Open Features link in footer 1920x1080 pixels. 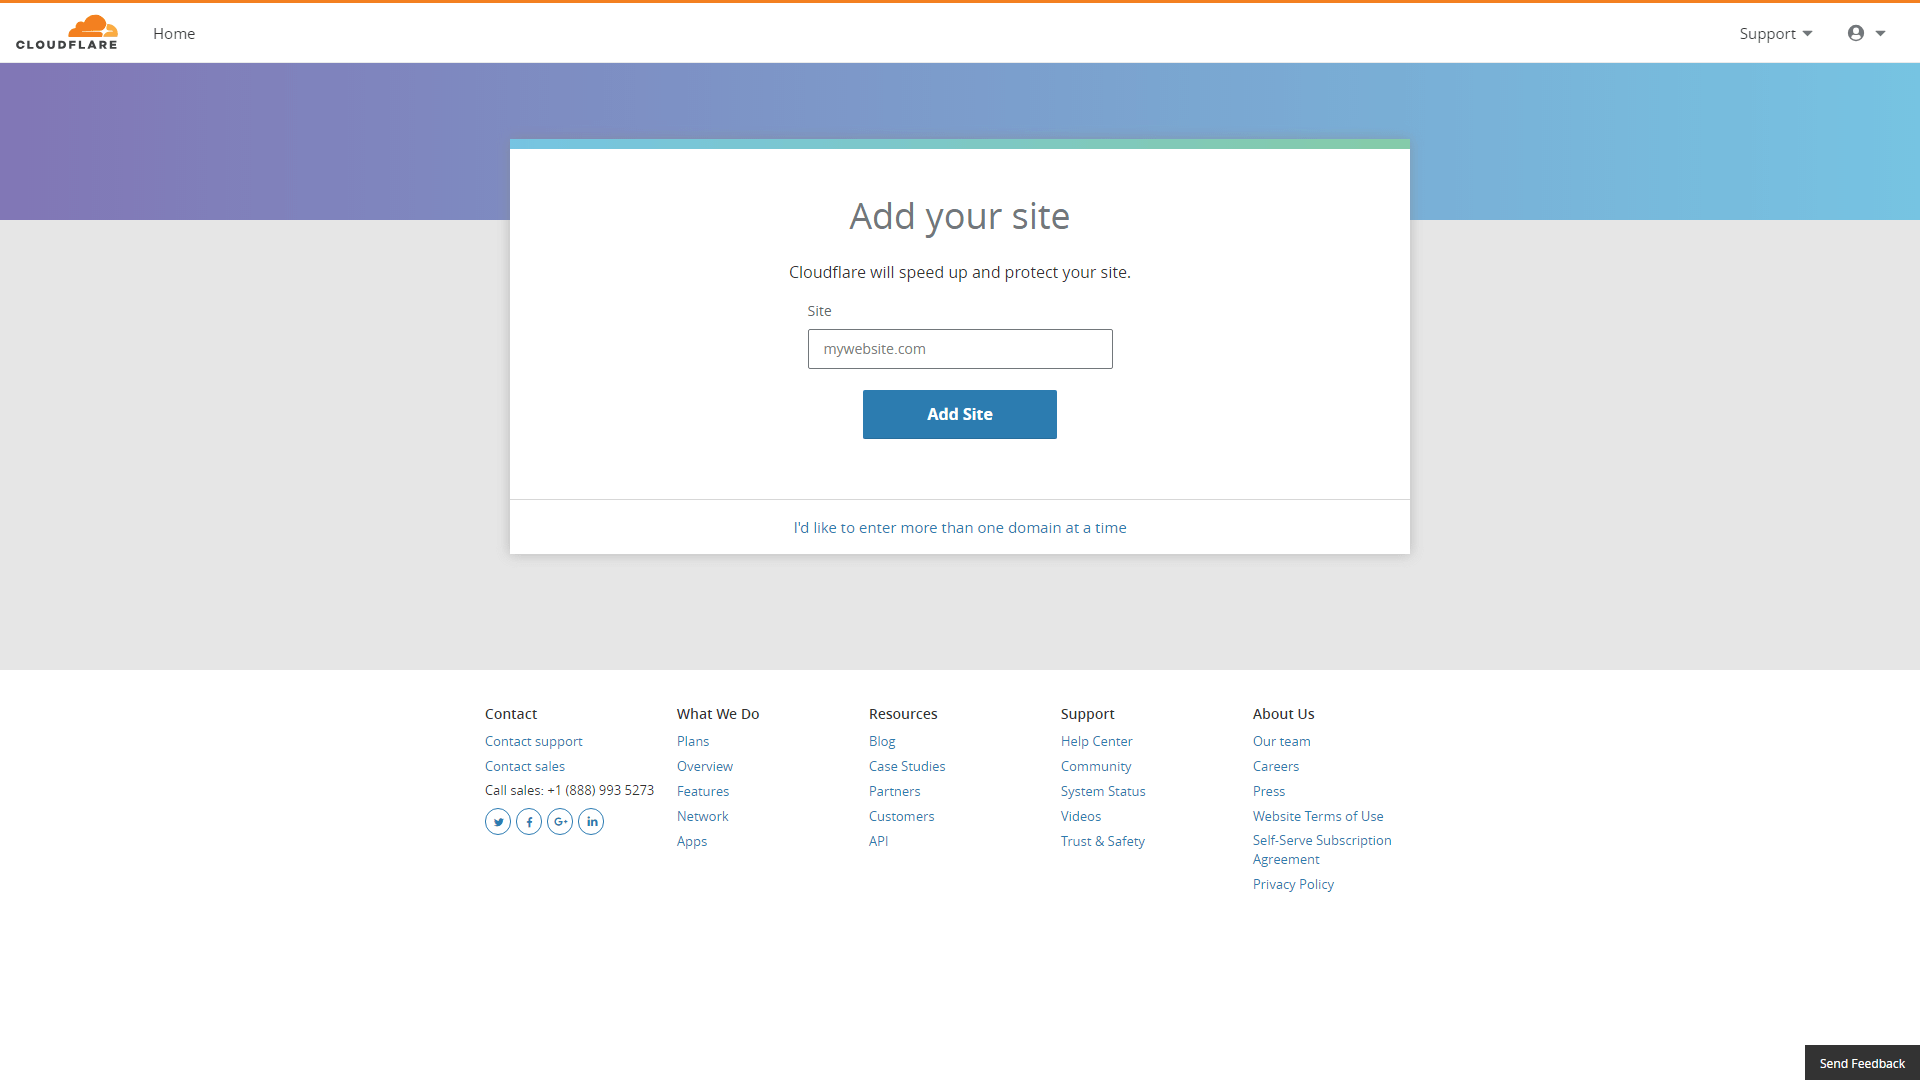[703, 791]
